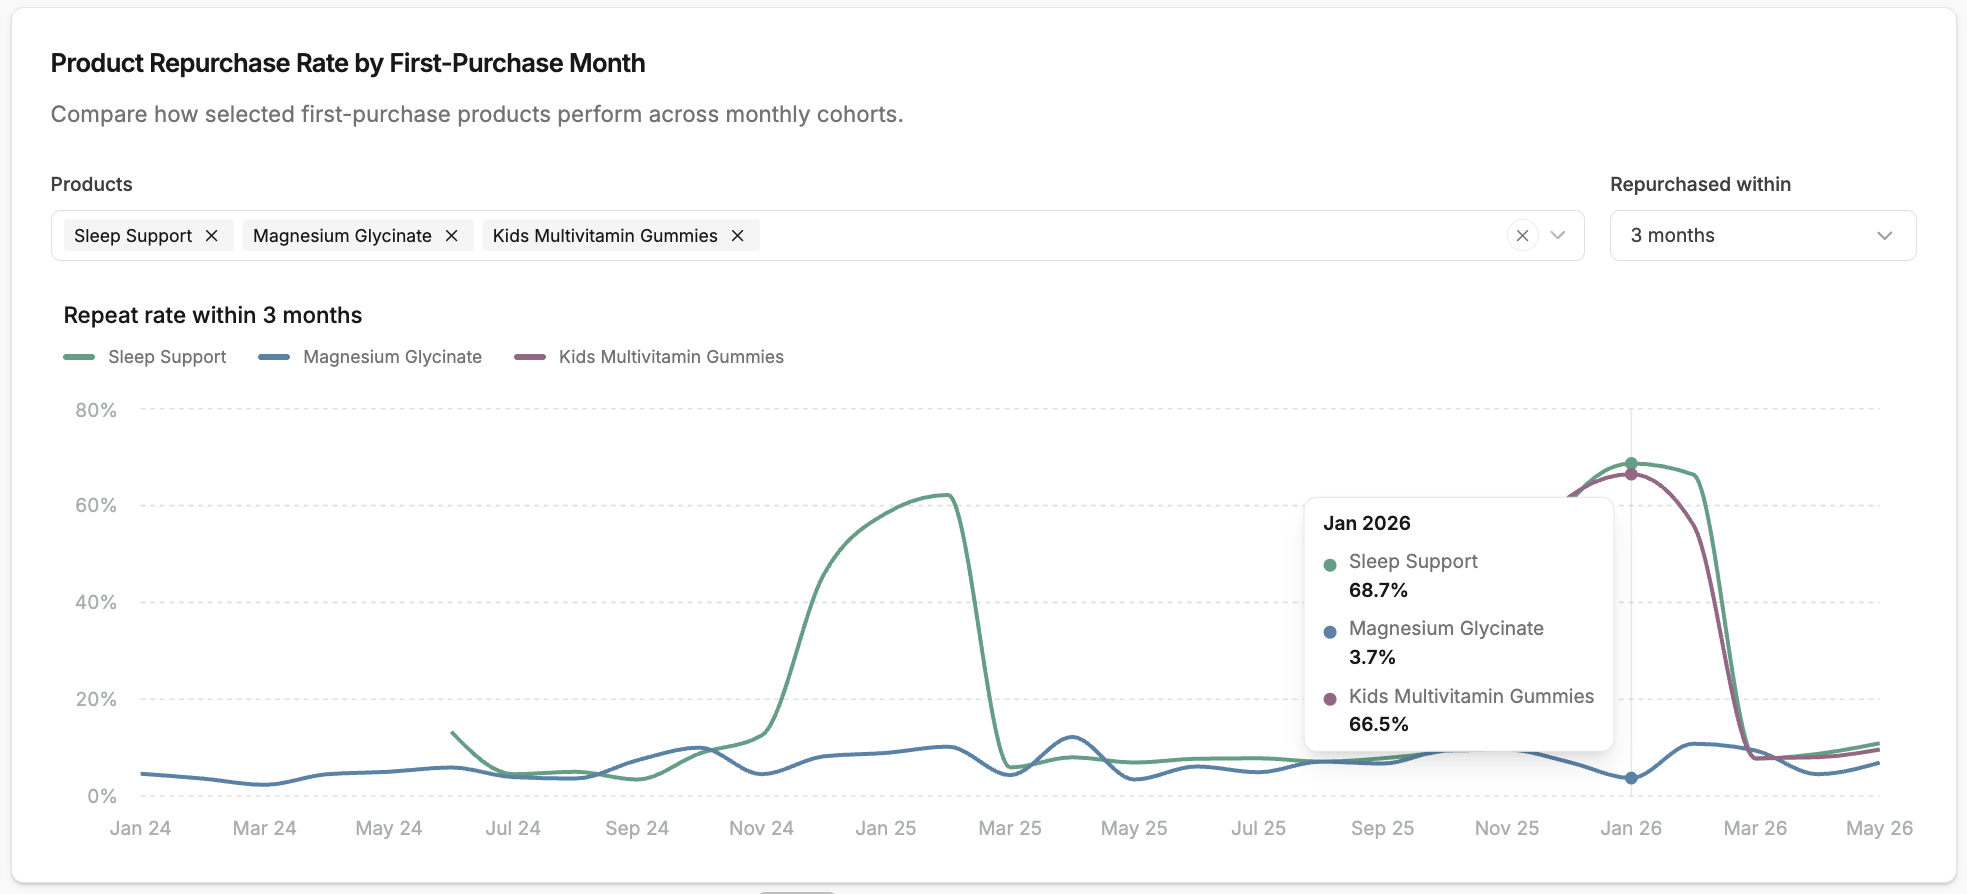Click the Magnesium Glycinate chip label

click(342, 236)
